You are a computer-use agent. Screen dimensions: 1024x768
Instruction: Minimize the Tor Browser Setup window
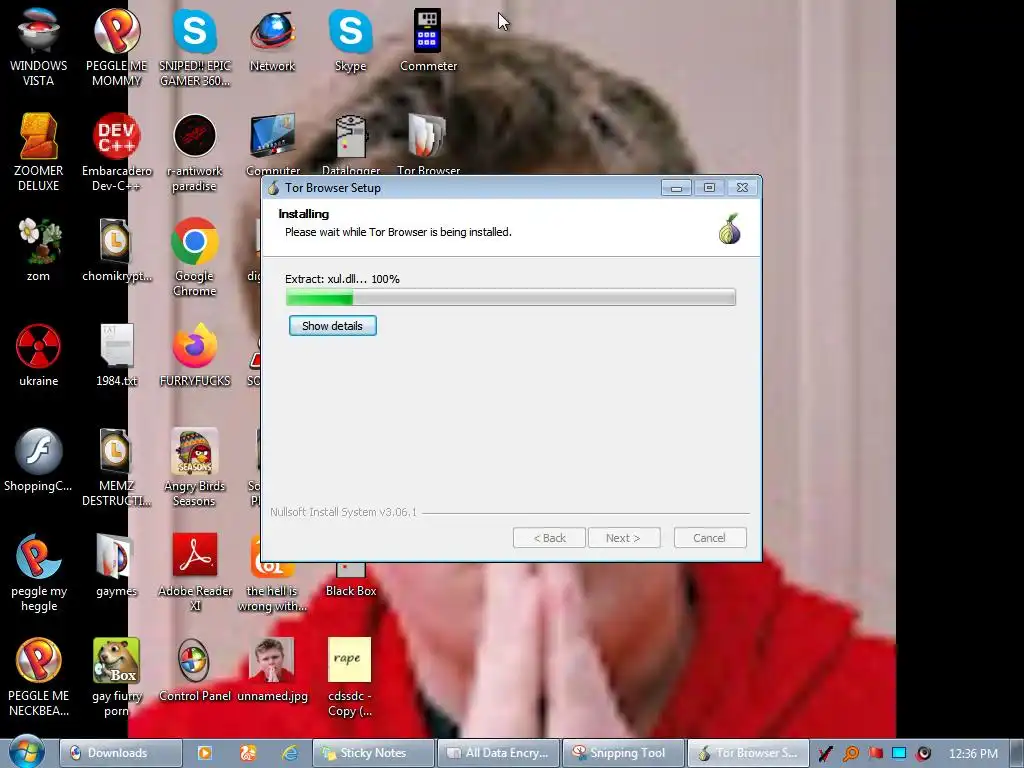[676, 188]
